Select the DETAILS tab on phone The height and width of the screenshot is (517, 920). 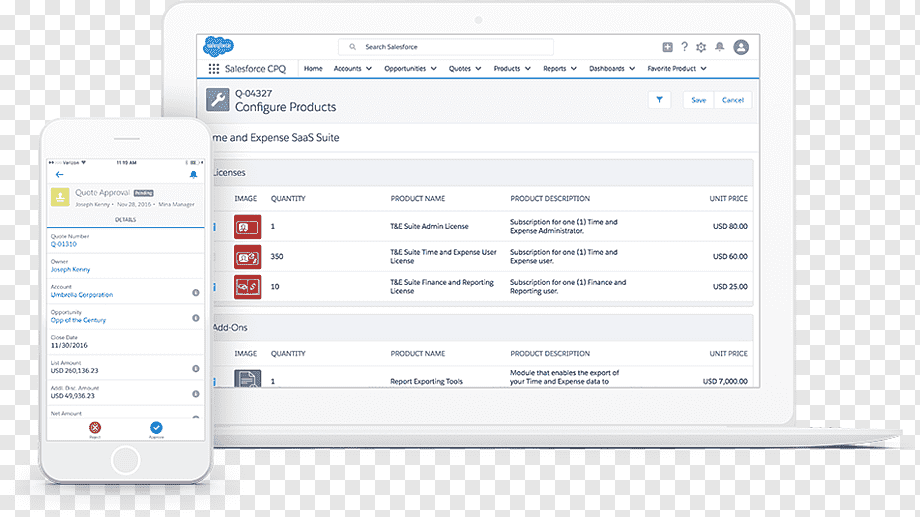[x=126, y=219]
